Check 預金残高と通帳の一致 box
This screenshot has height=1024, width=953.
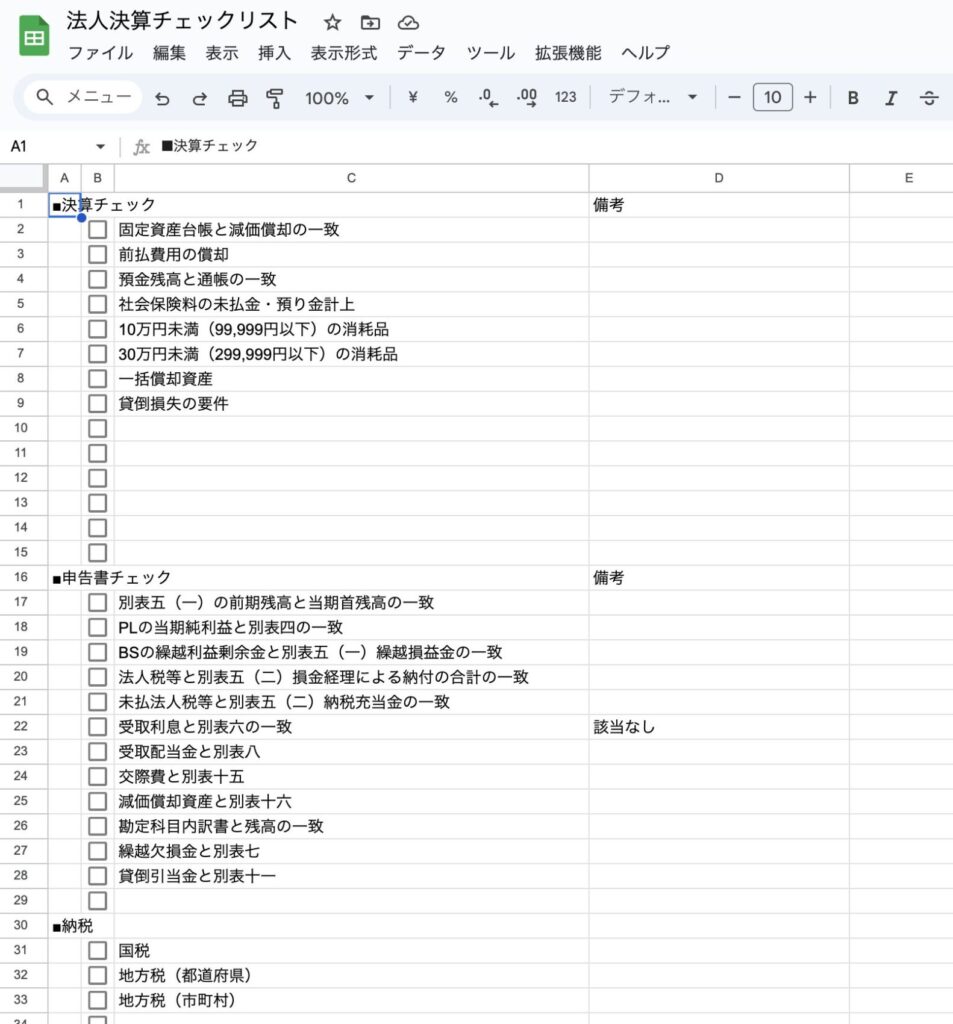click(x=97, y=279)
